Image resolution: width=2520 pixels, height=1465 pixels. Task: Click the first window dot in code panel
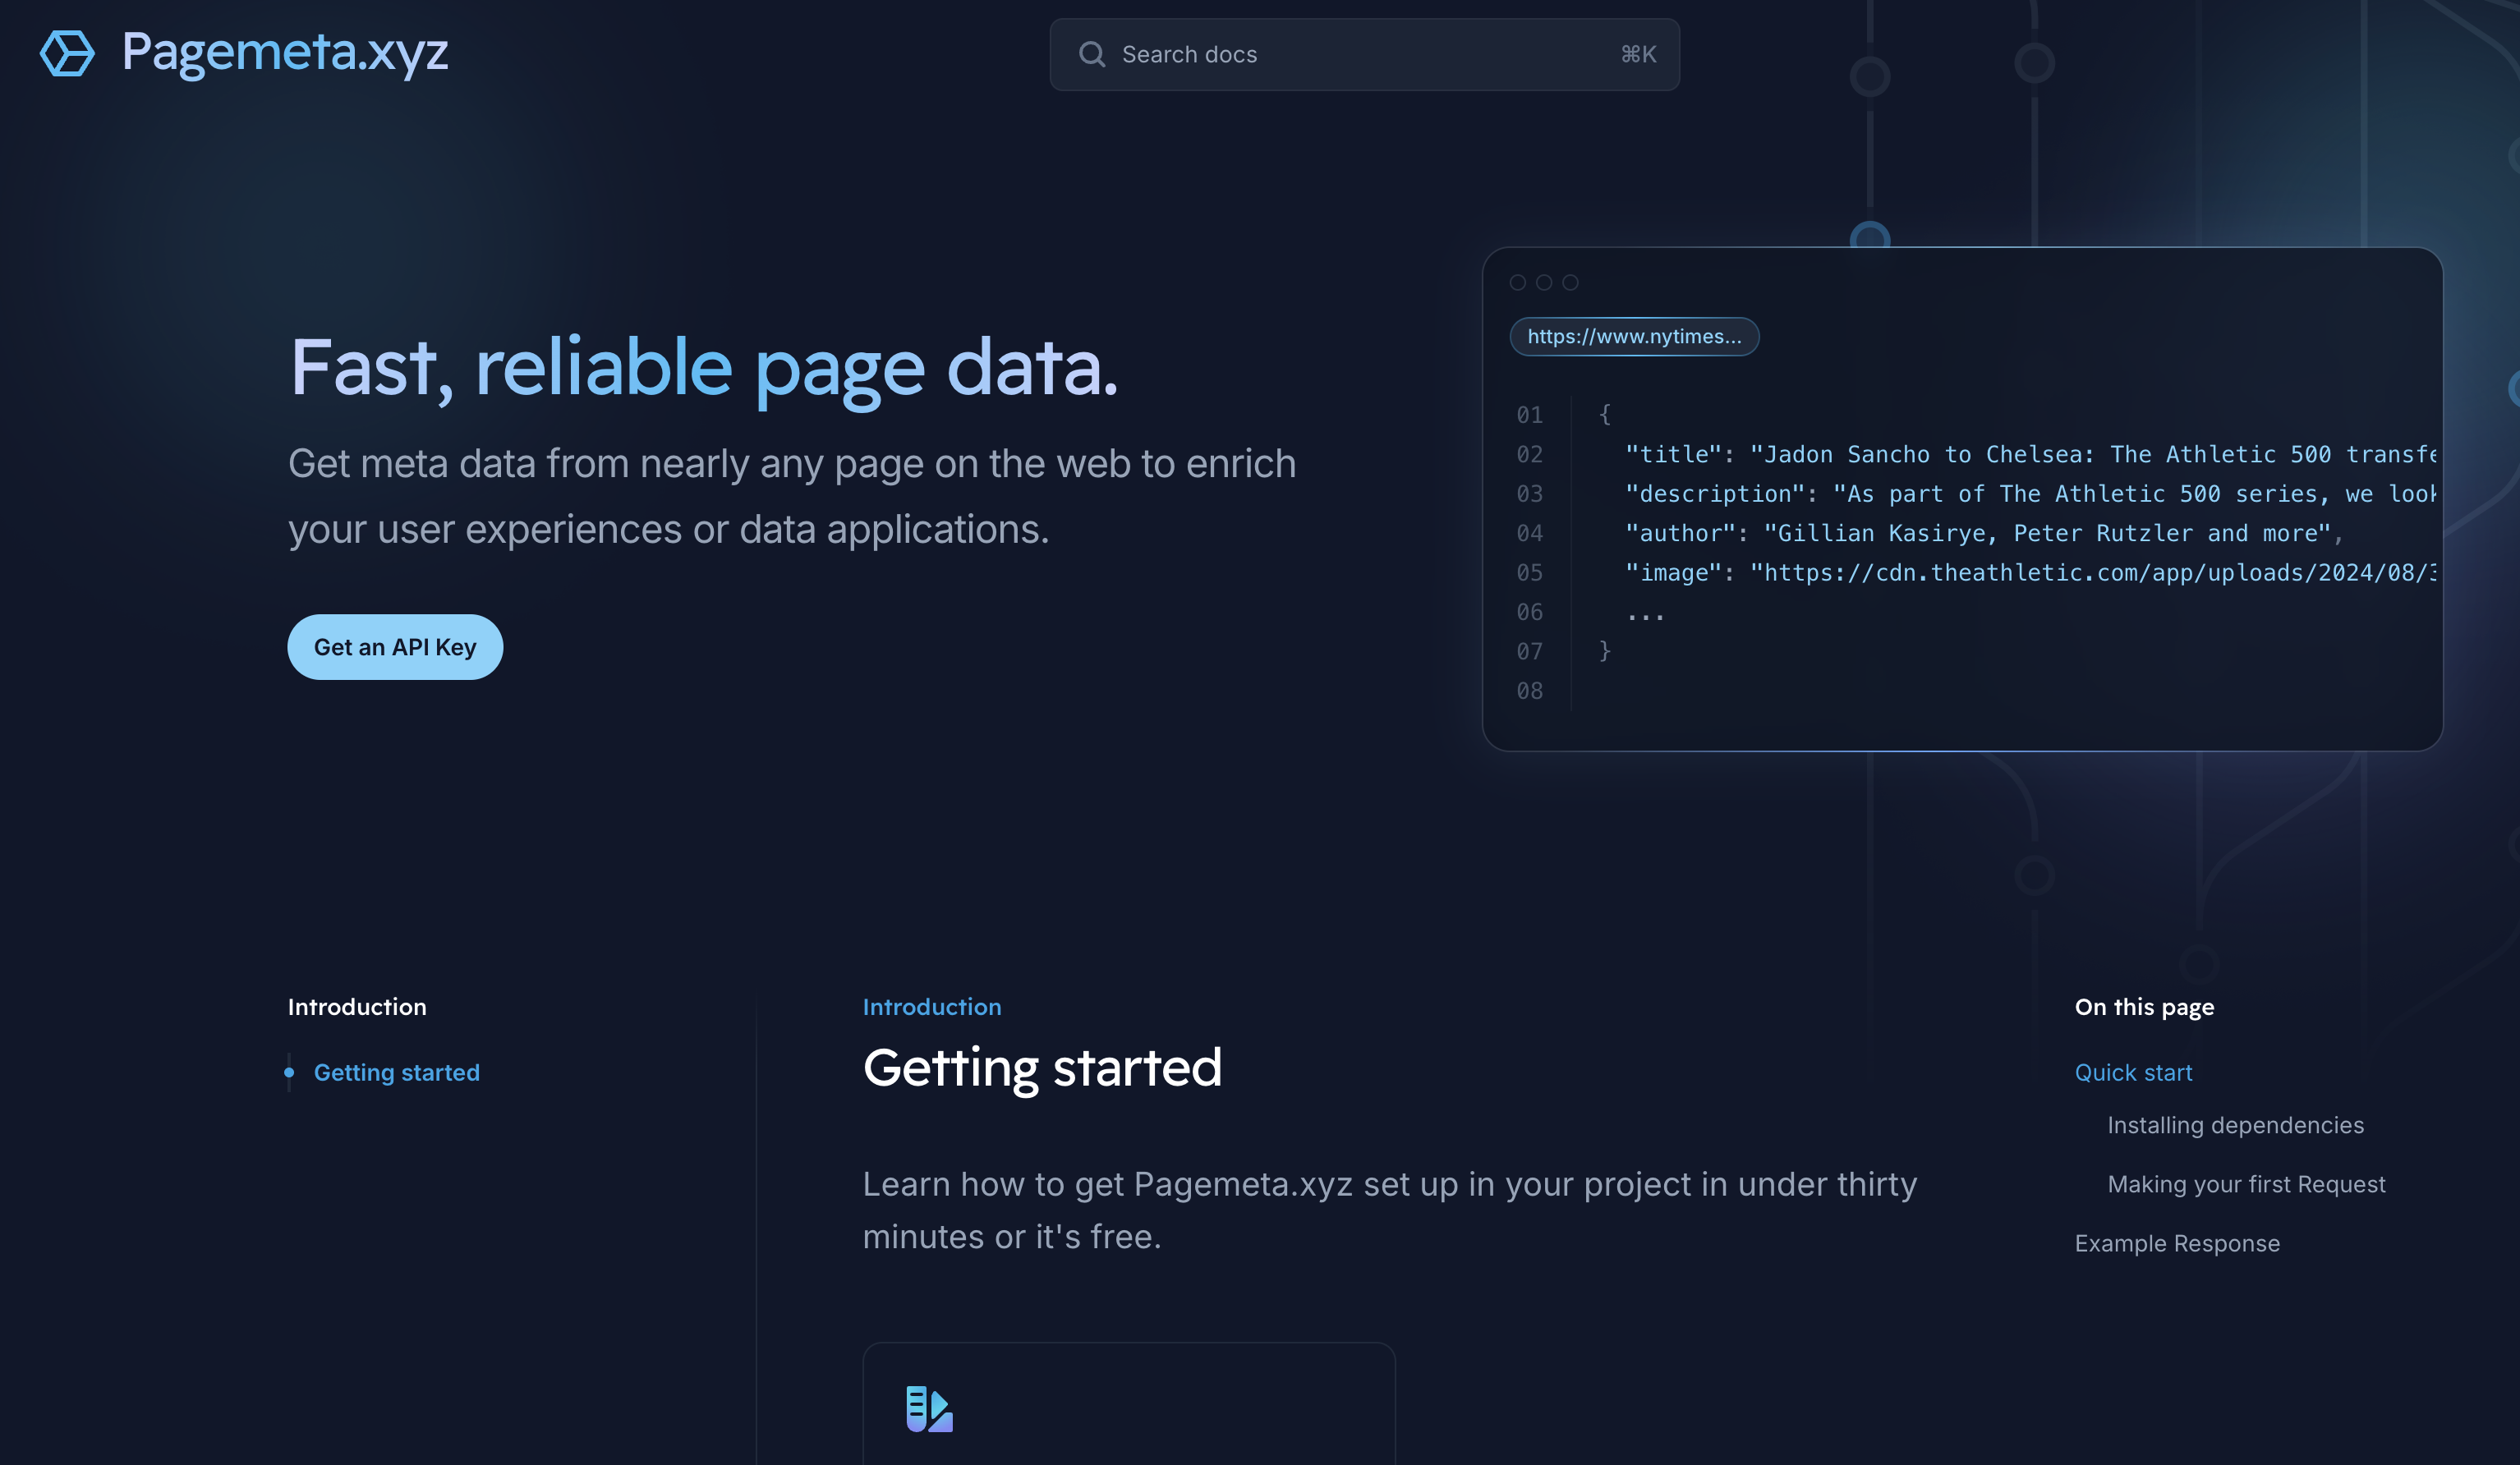coord(1517,283)
